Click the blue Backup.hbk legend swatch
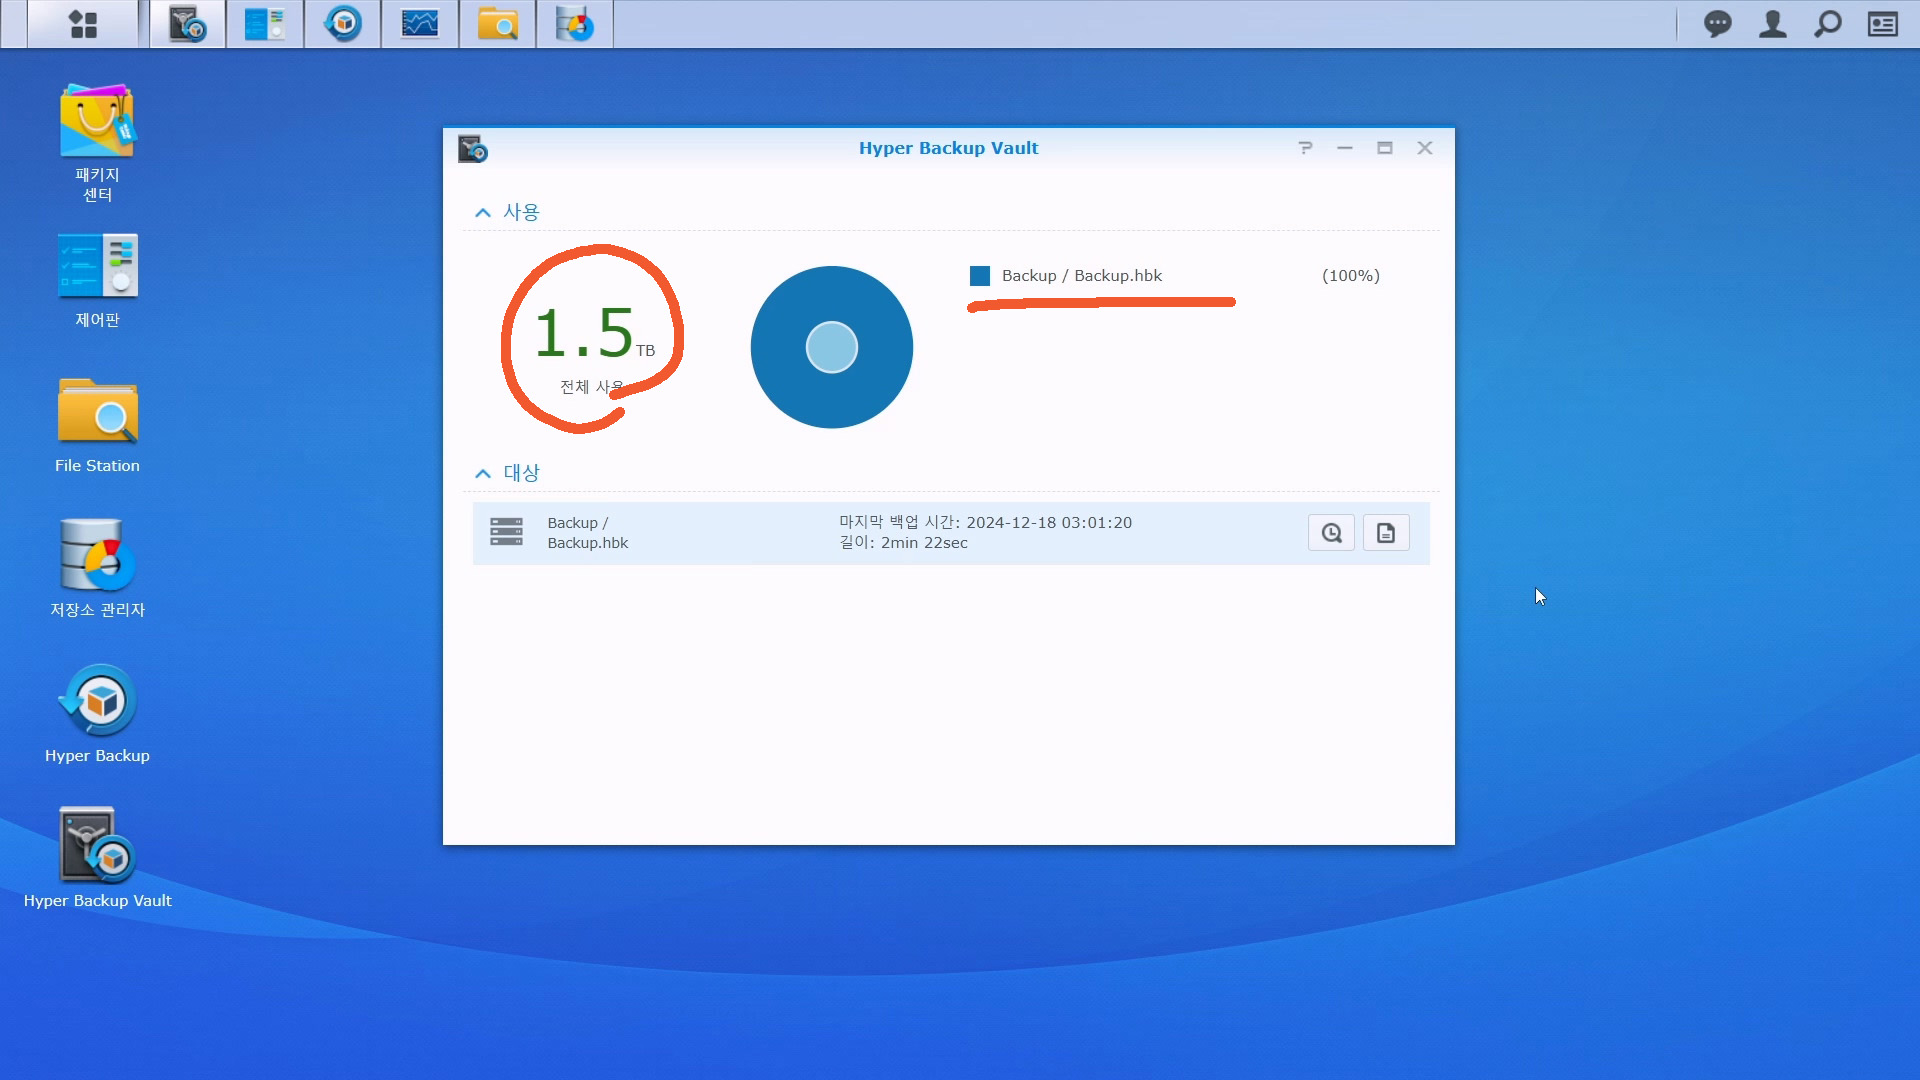Image resolution: width=1920 pixels, height=1080 pixels. [980, 276]
